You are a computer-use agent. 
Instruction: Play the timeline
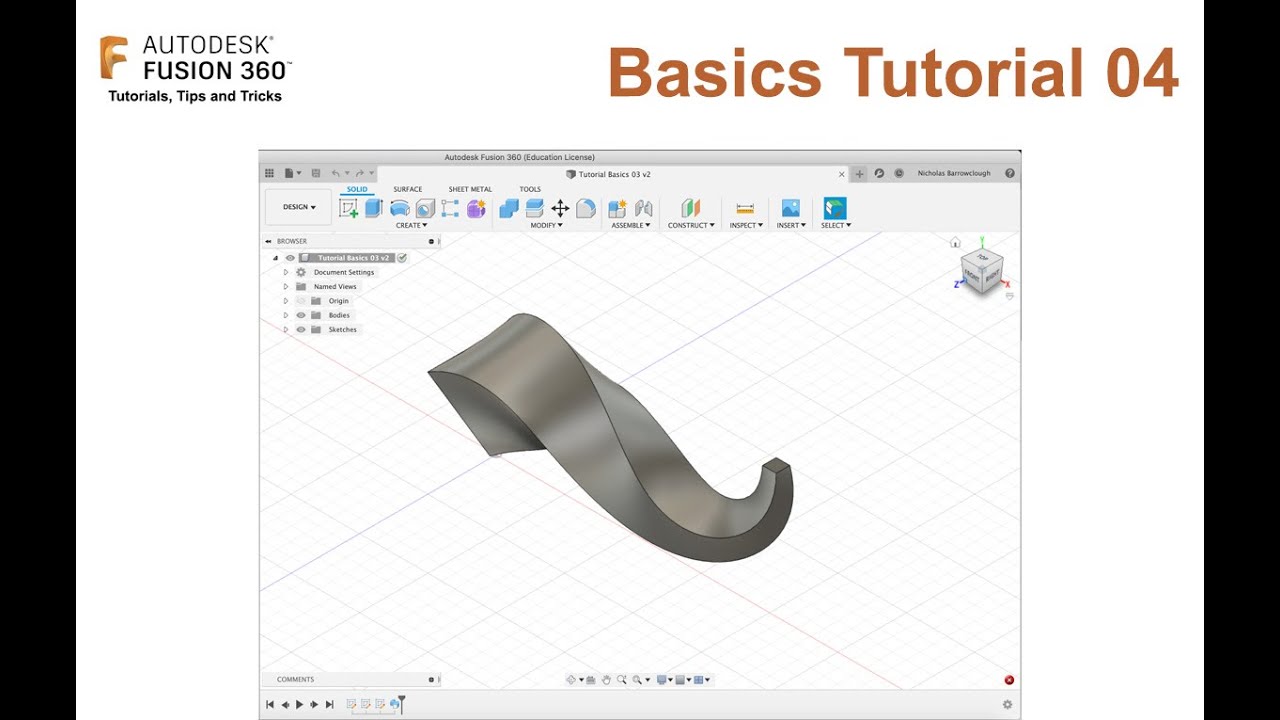click(299, 704)
